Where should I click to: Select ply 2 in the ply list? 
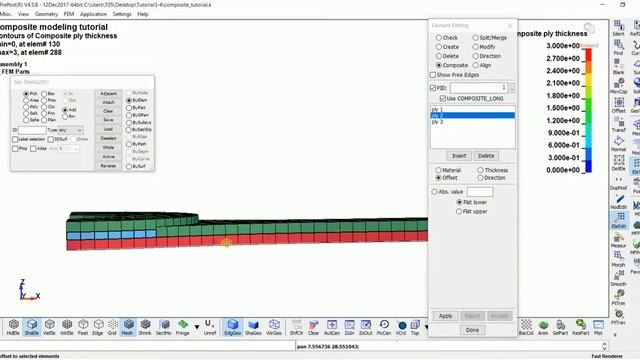(473, 116)
